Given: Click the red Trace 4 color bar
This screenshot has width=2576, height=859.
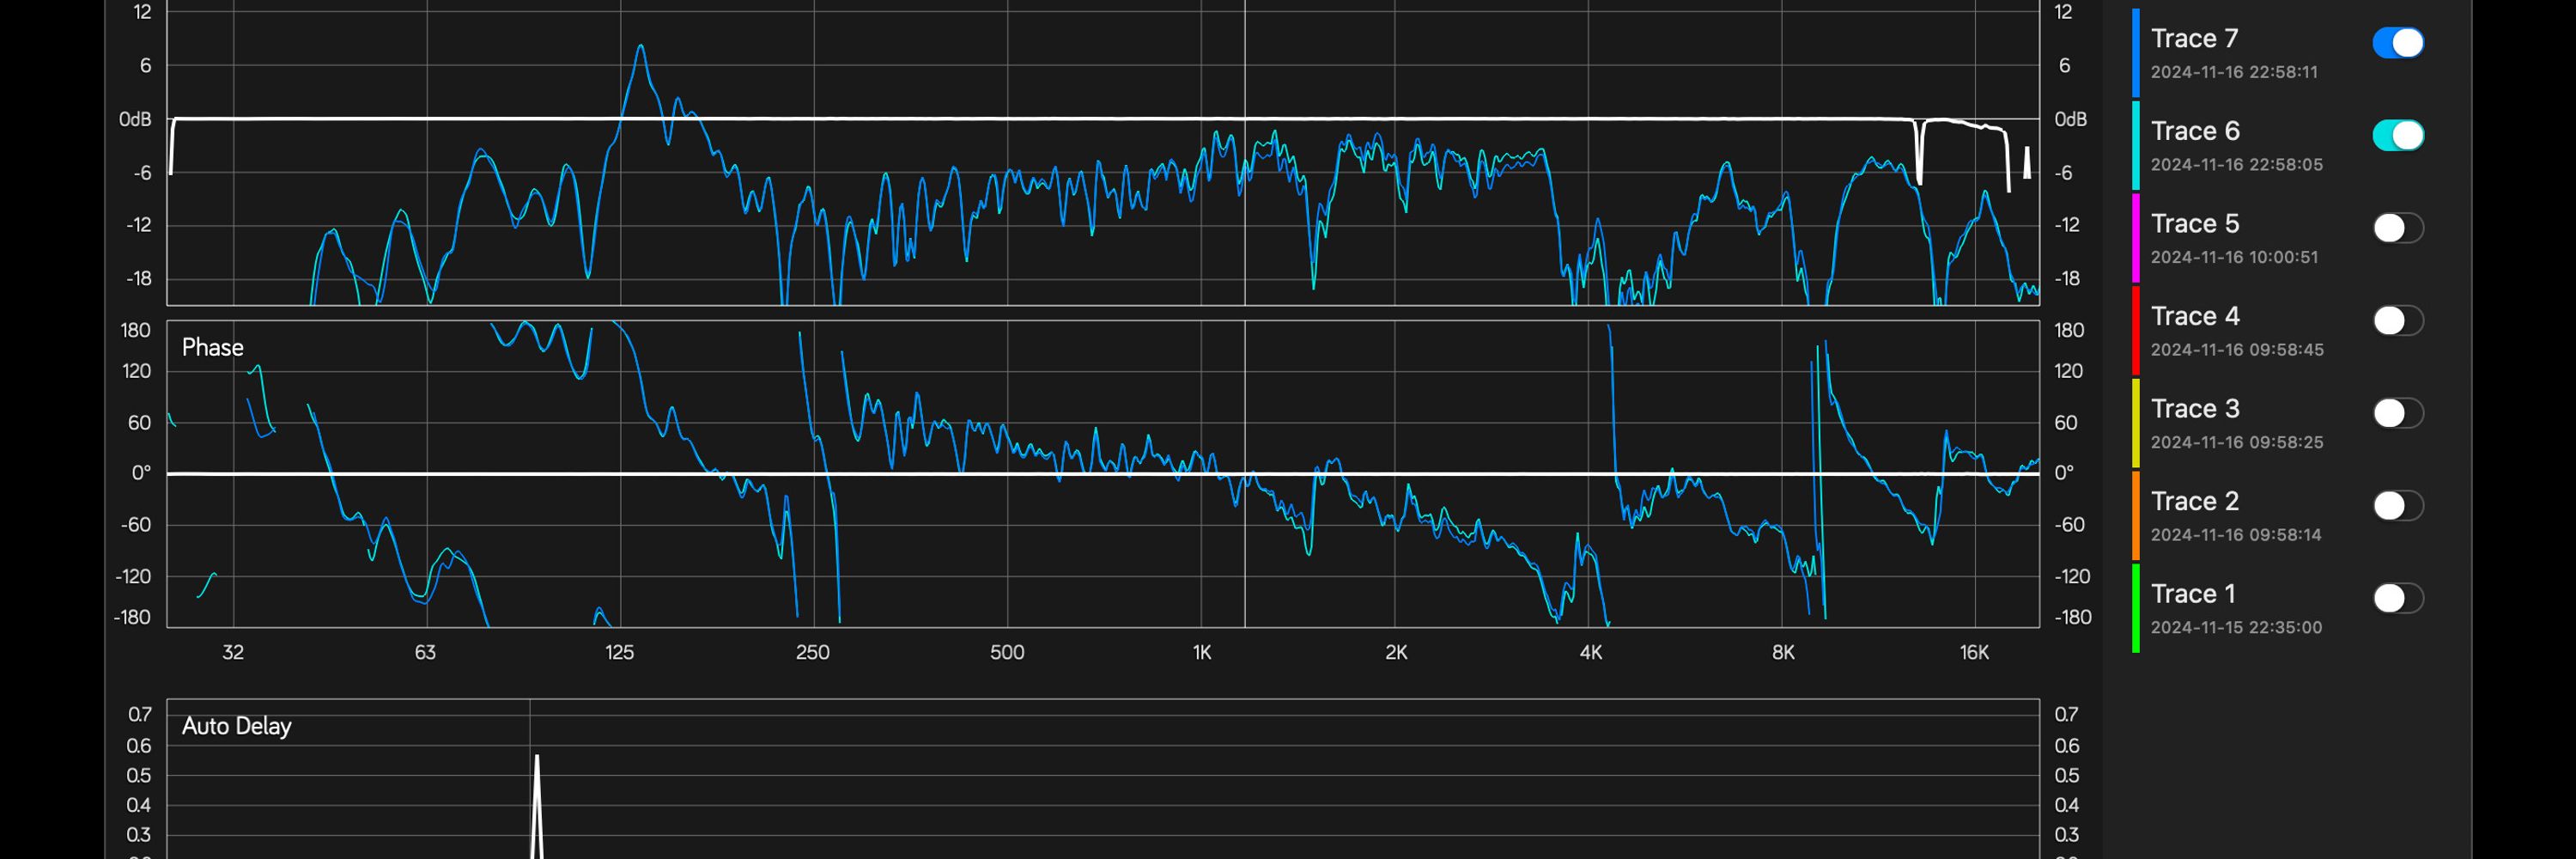Looking at the screenshot, I should [2136, 330].
